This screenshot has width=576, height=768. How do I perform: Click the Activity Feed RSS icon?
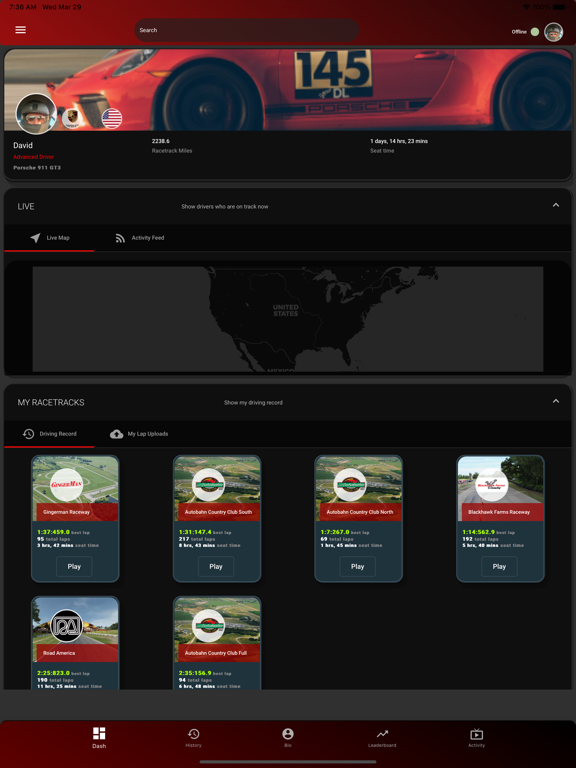tap(120, 238)
